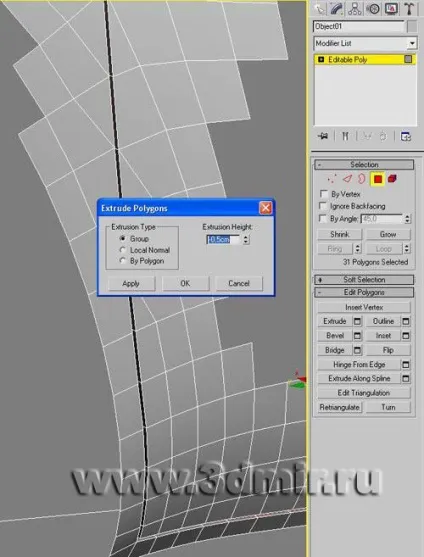This screenshot has height=557, width=424.
Task: Open Bevel settings box icon
Action: tap(357, 336)
